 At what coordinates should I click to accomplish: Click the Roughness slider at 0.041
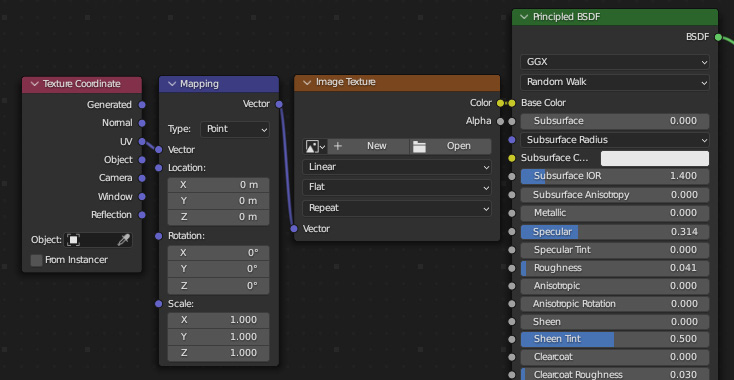click(x=615, y=268)
